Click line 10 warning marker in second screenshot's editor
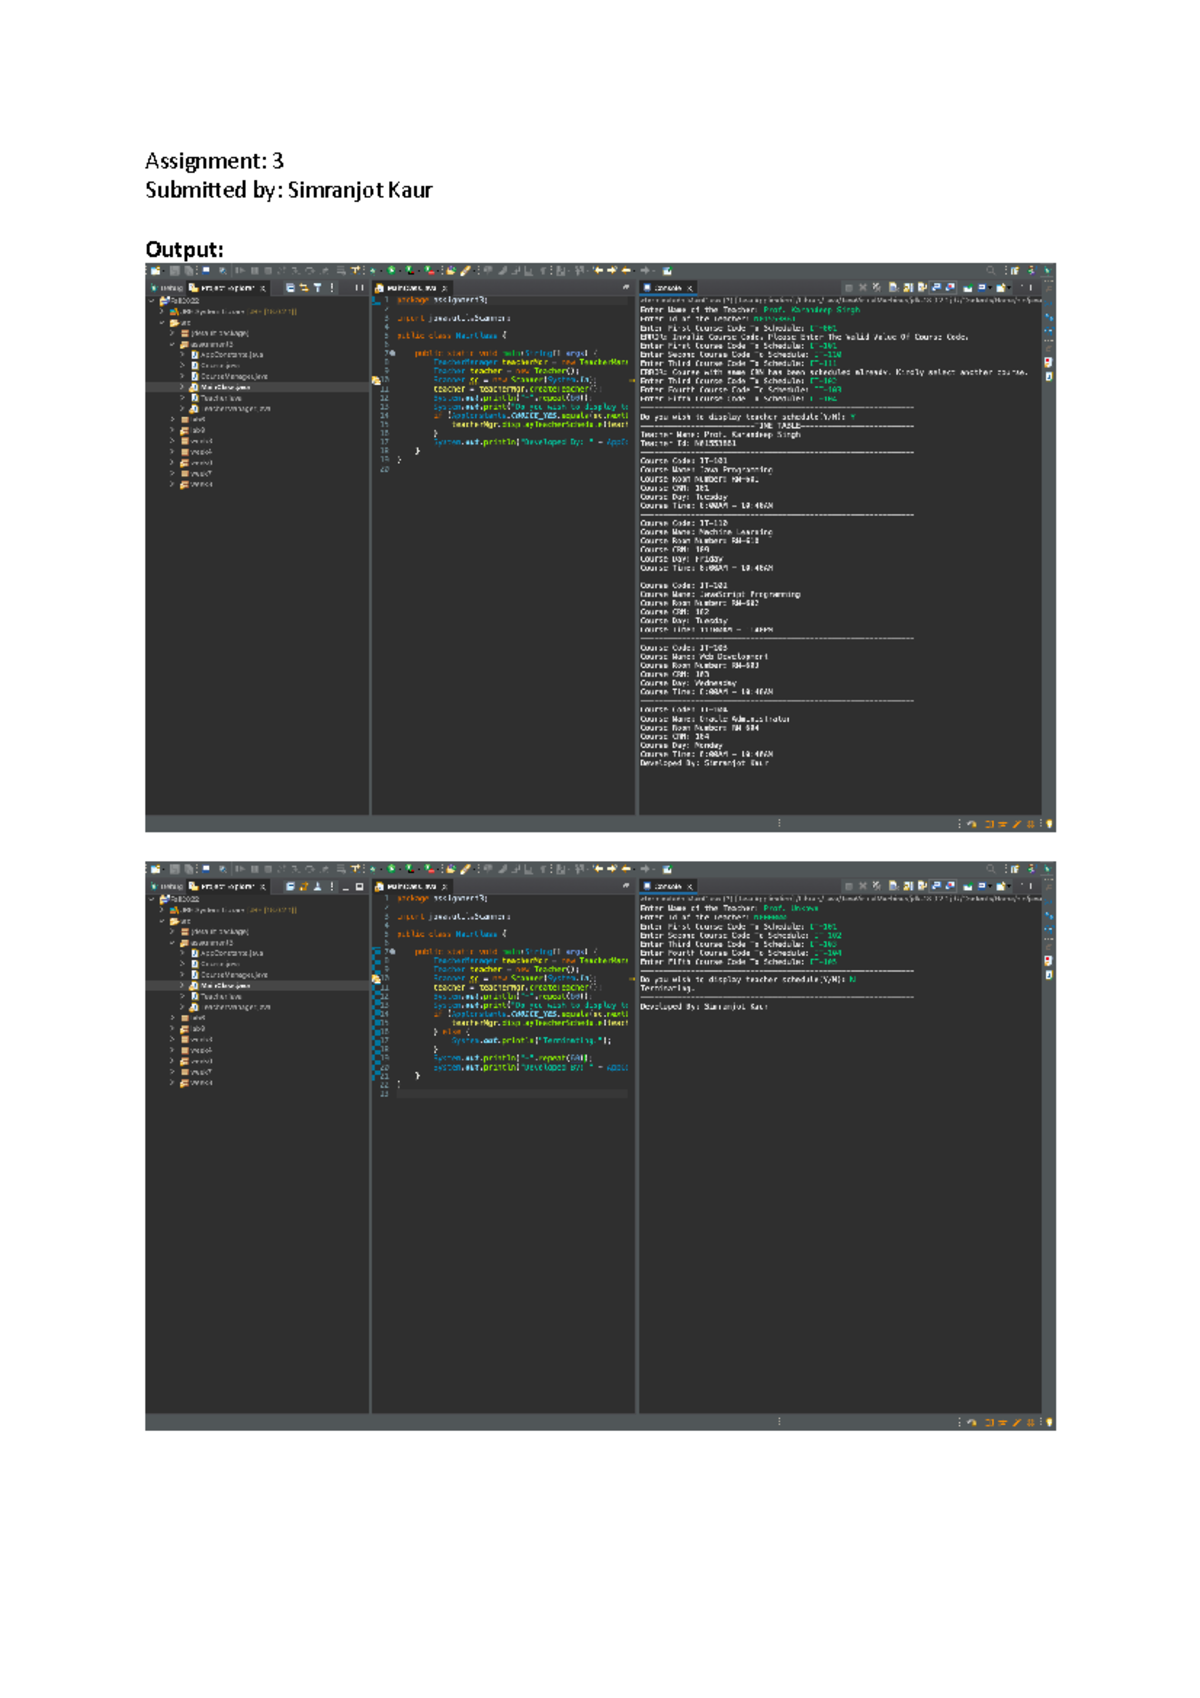1200x1698 pixels. (376, 978)
